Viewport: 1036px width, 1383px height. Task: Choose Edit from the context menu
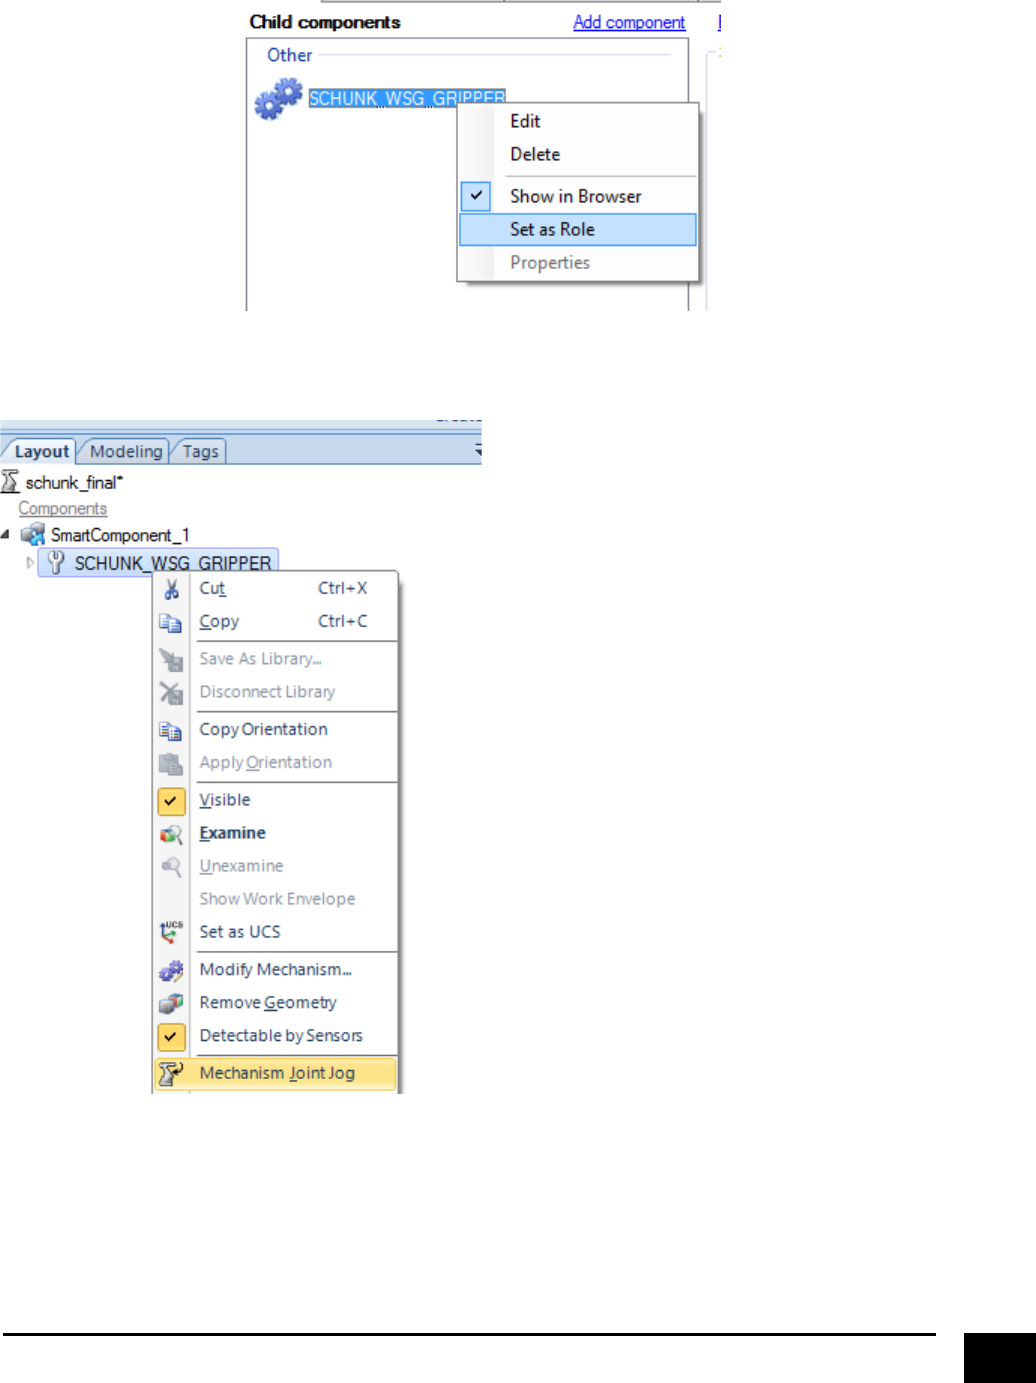pos(577,121)
